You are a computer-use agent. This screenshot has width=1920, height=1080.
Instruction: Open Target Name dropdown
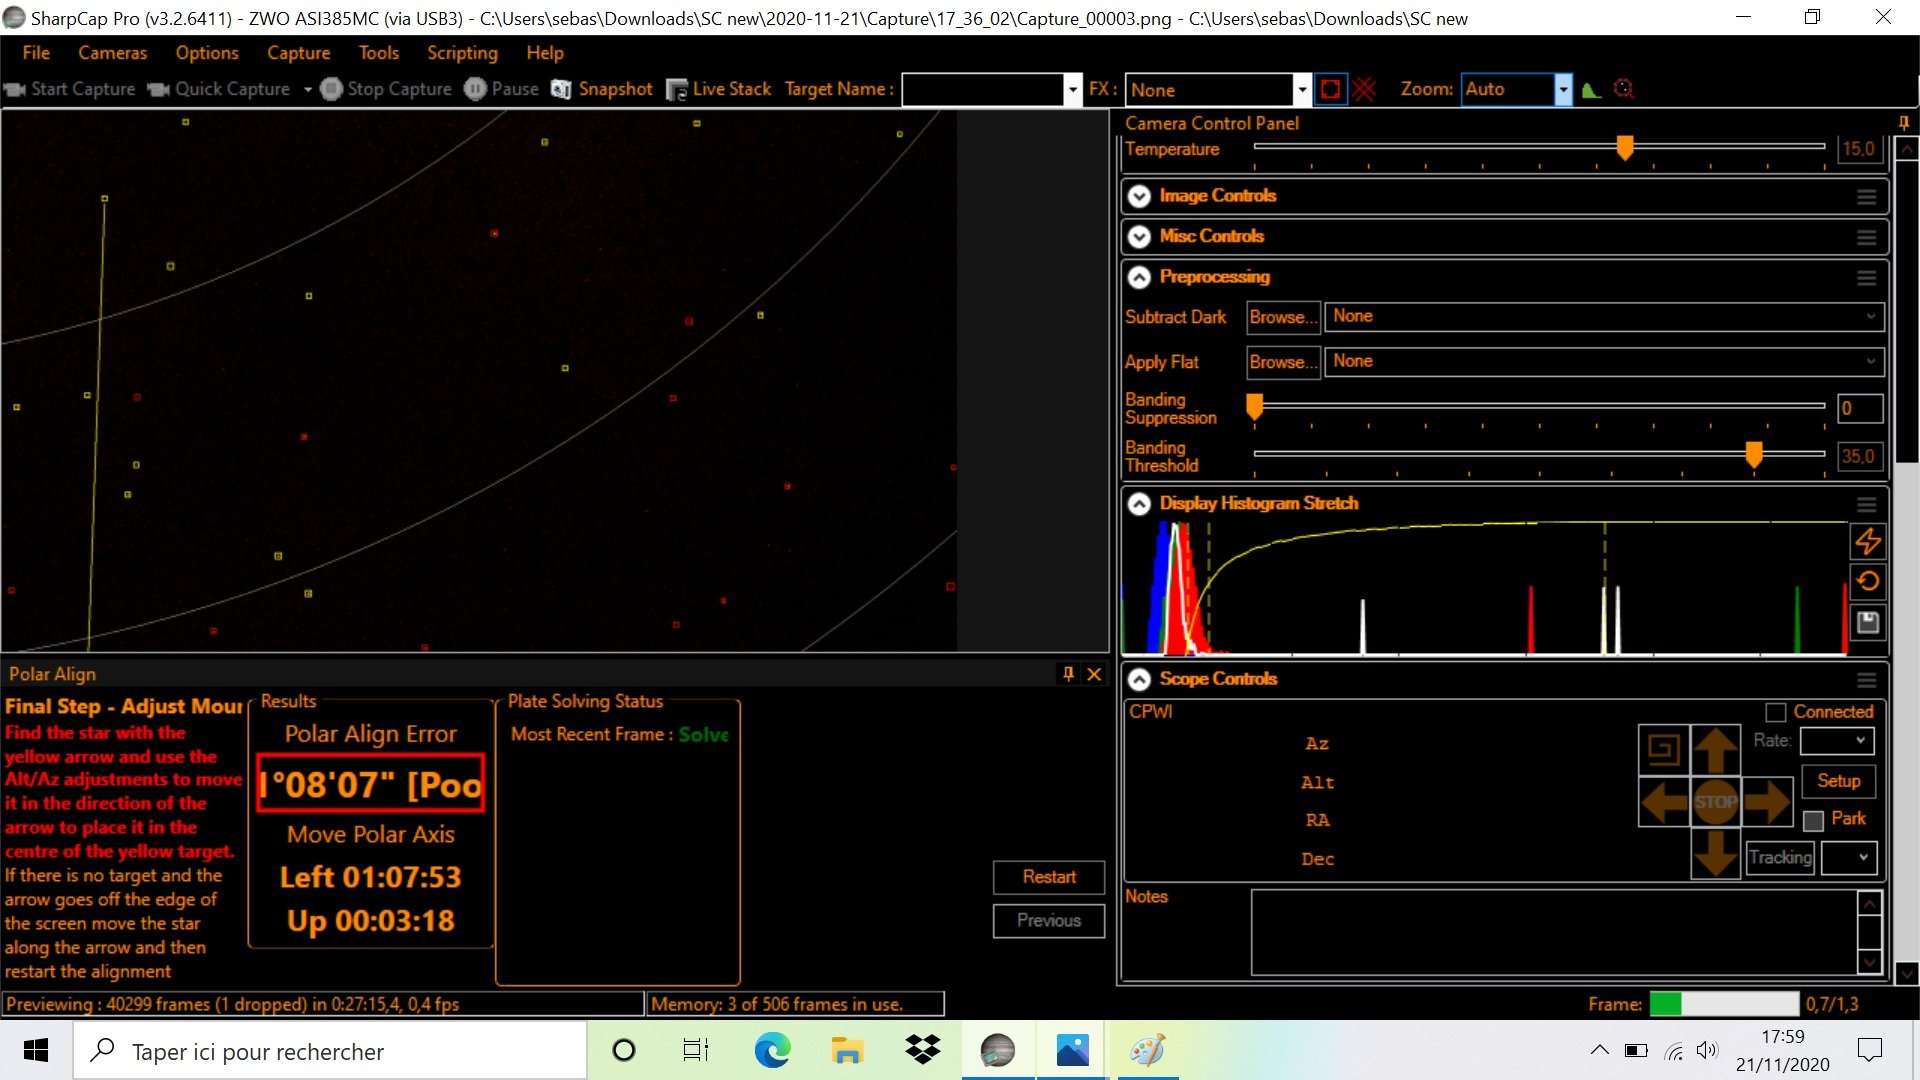(x=1072, y=89)
